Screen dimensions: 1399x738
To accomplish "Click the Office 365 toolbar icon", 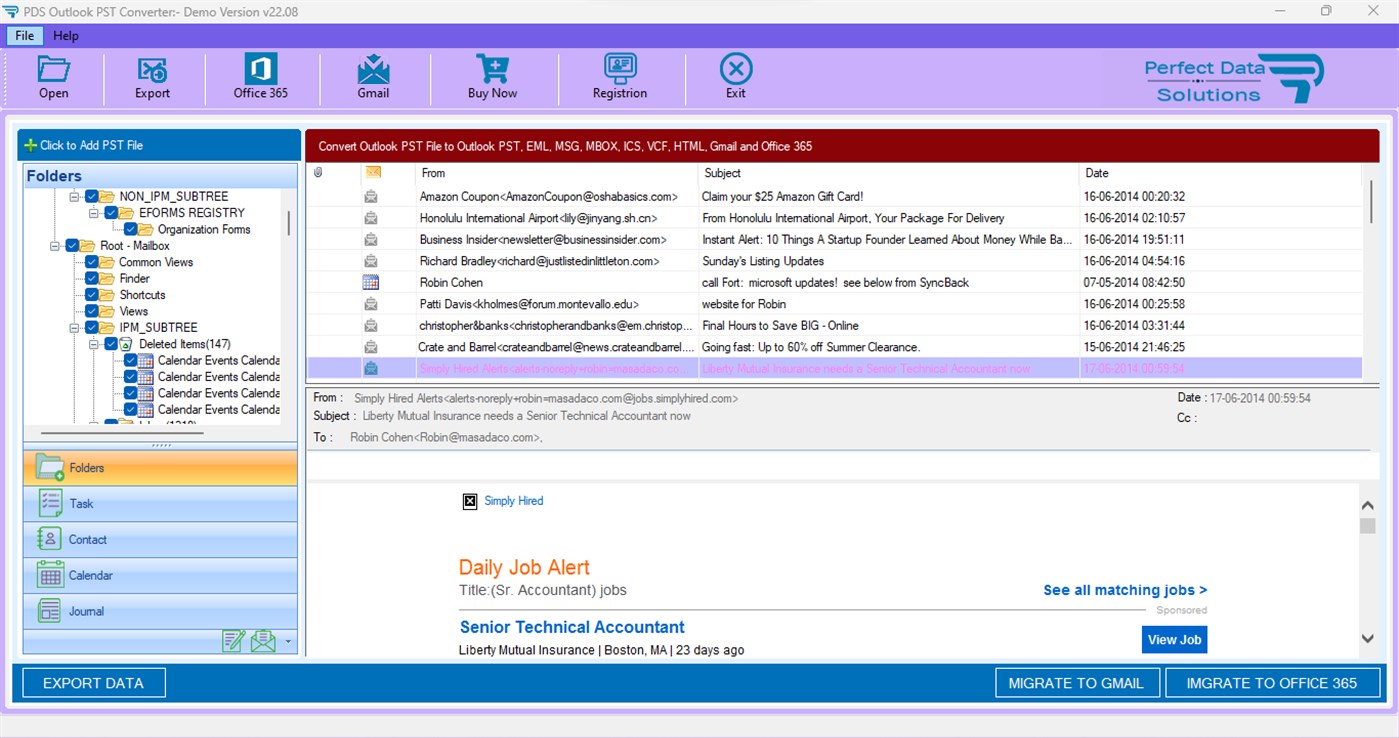I will click(260, 77).
